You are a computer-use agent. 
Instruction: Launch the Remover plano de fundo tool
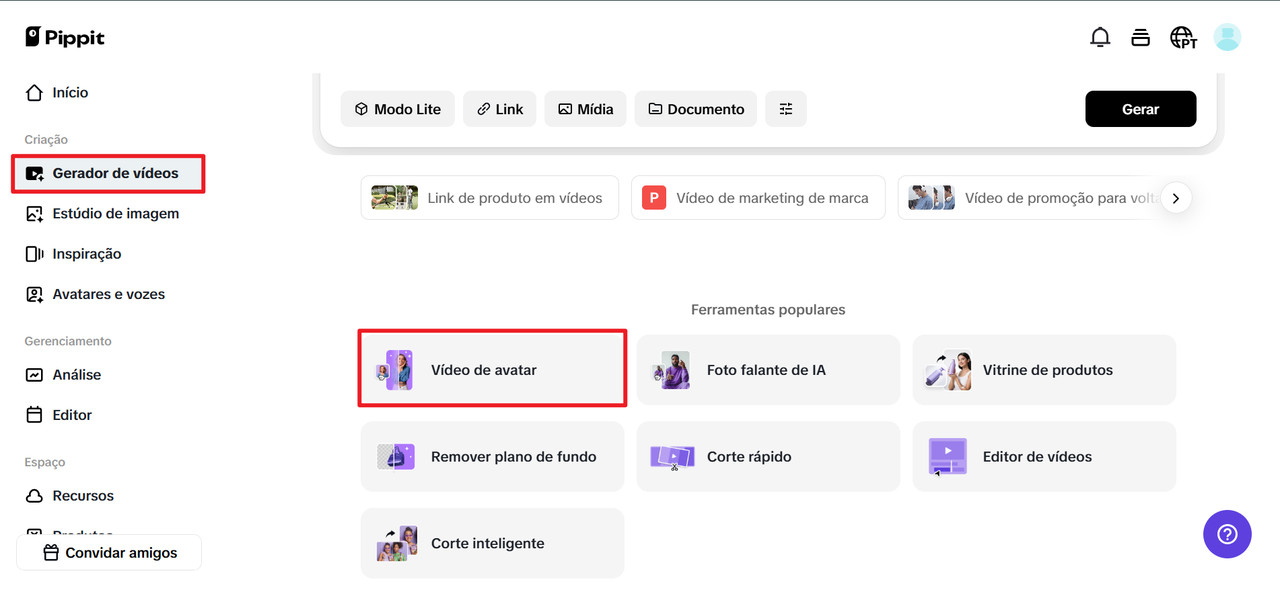[492, 457]
